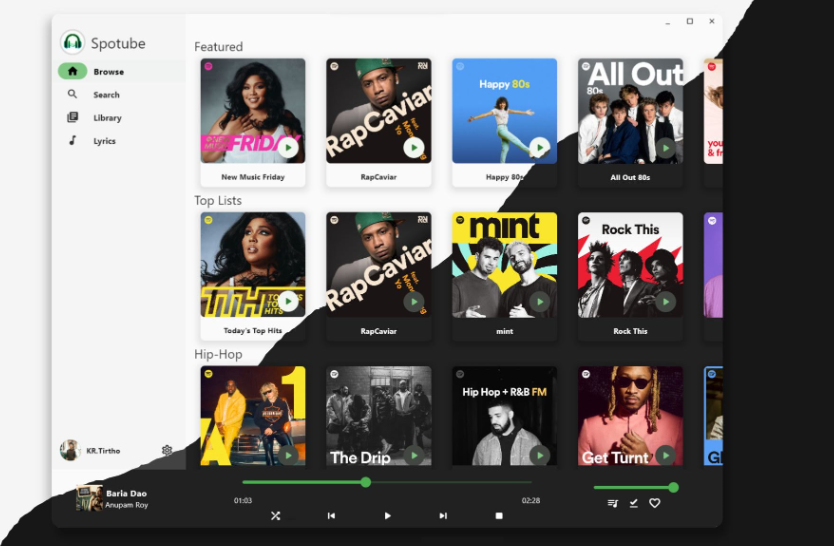The height and width of the screenshot is (546, 834).
Task: Click the Rock This title text
Action: [630, 331]
